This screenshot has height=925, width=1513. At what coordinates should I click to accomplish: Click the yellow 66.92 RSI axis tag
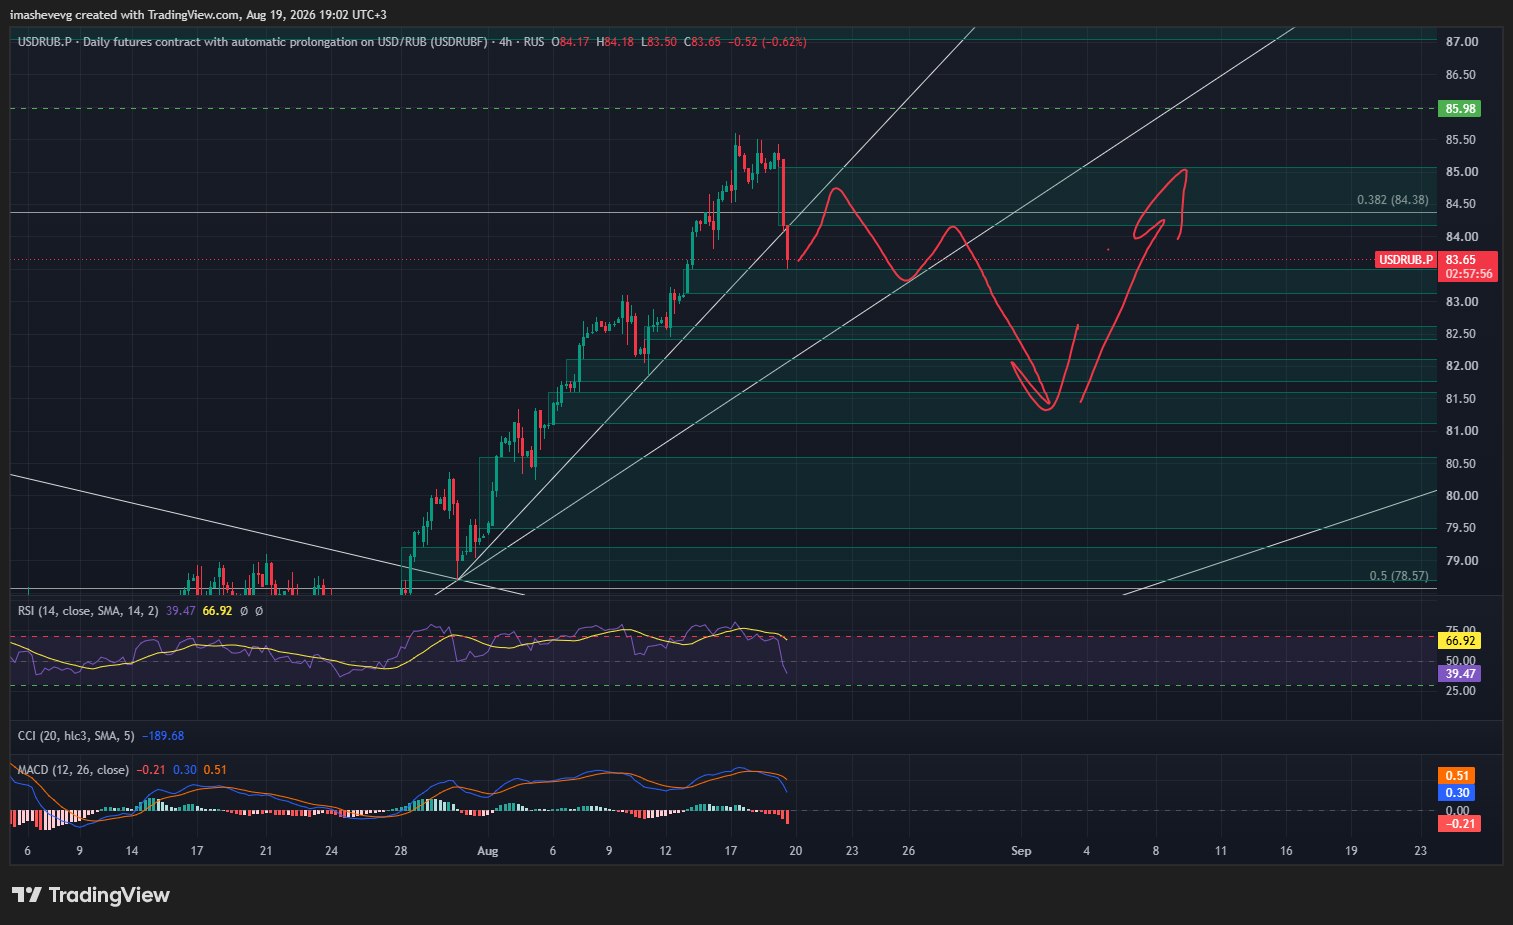[x=1461, y=640]
